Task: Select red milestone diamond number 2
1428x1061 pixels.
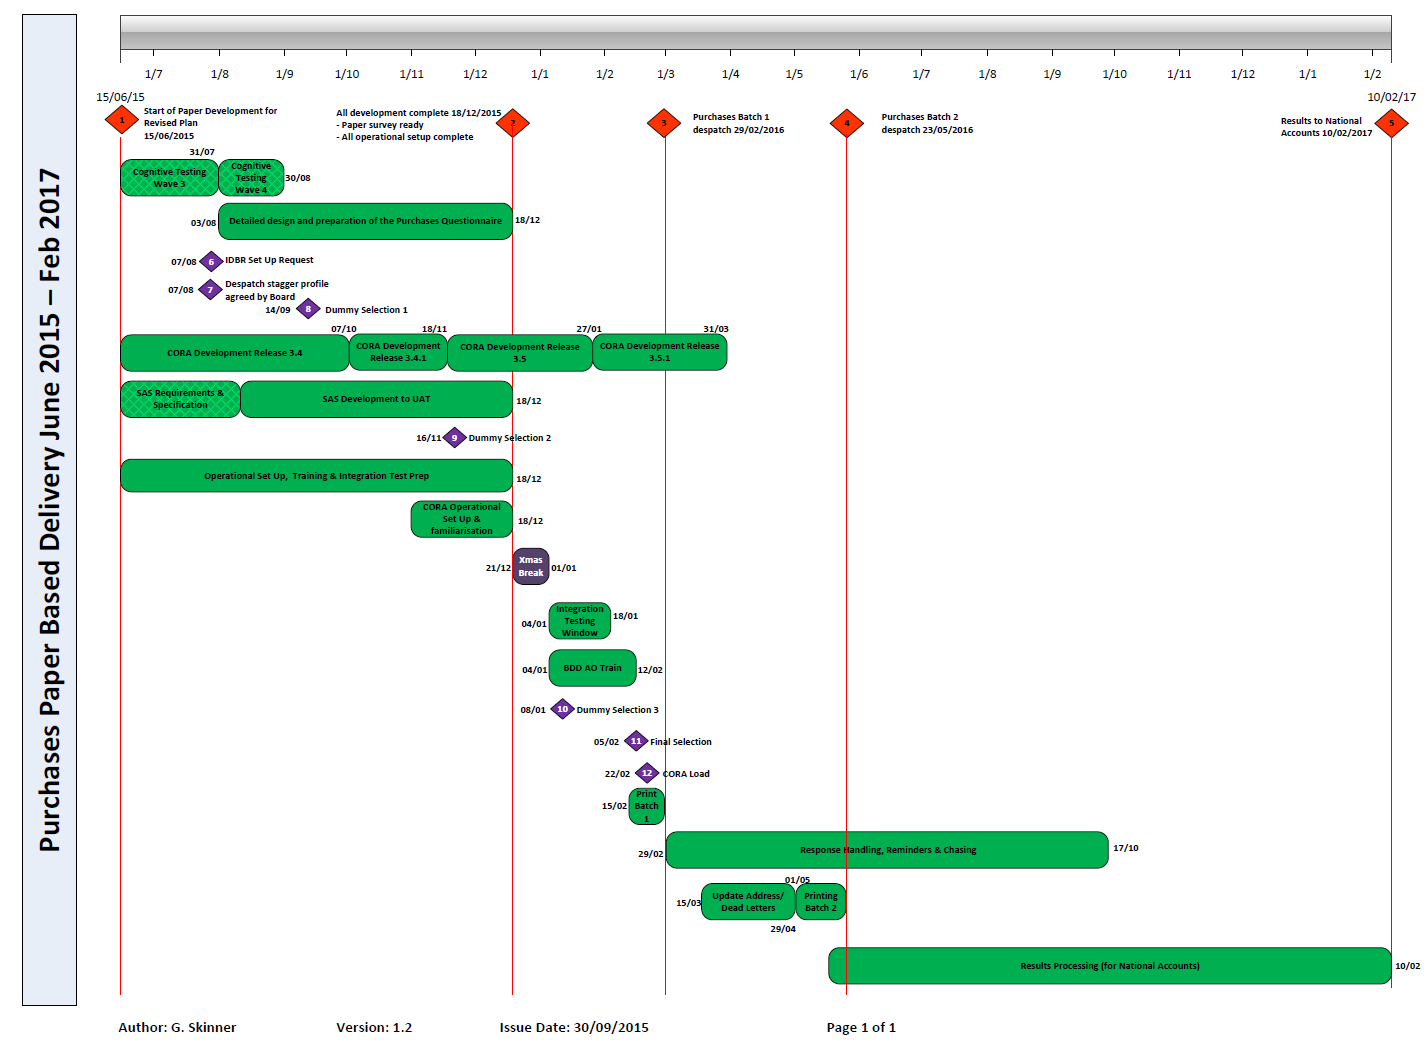Action: click(513, 123)
